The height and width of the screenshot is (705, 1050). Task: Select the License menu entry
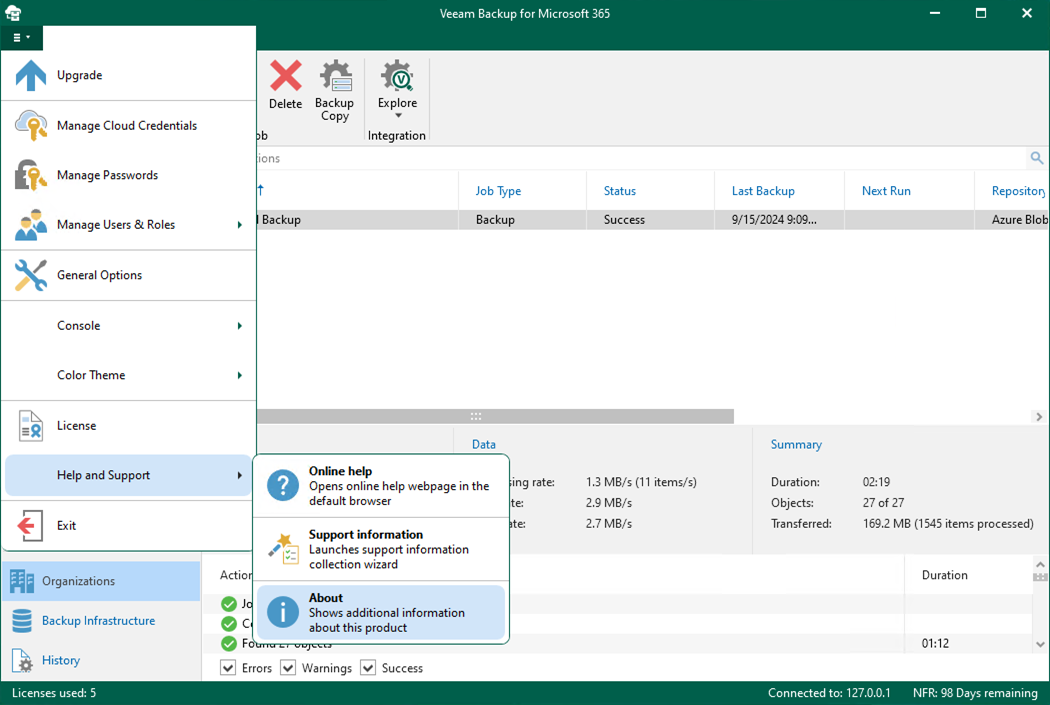tap(129, 426)
